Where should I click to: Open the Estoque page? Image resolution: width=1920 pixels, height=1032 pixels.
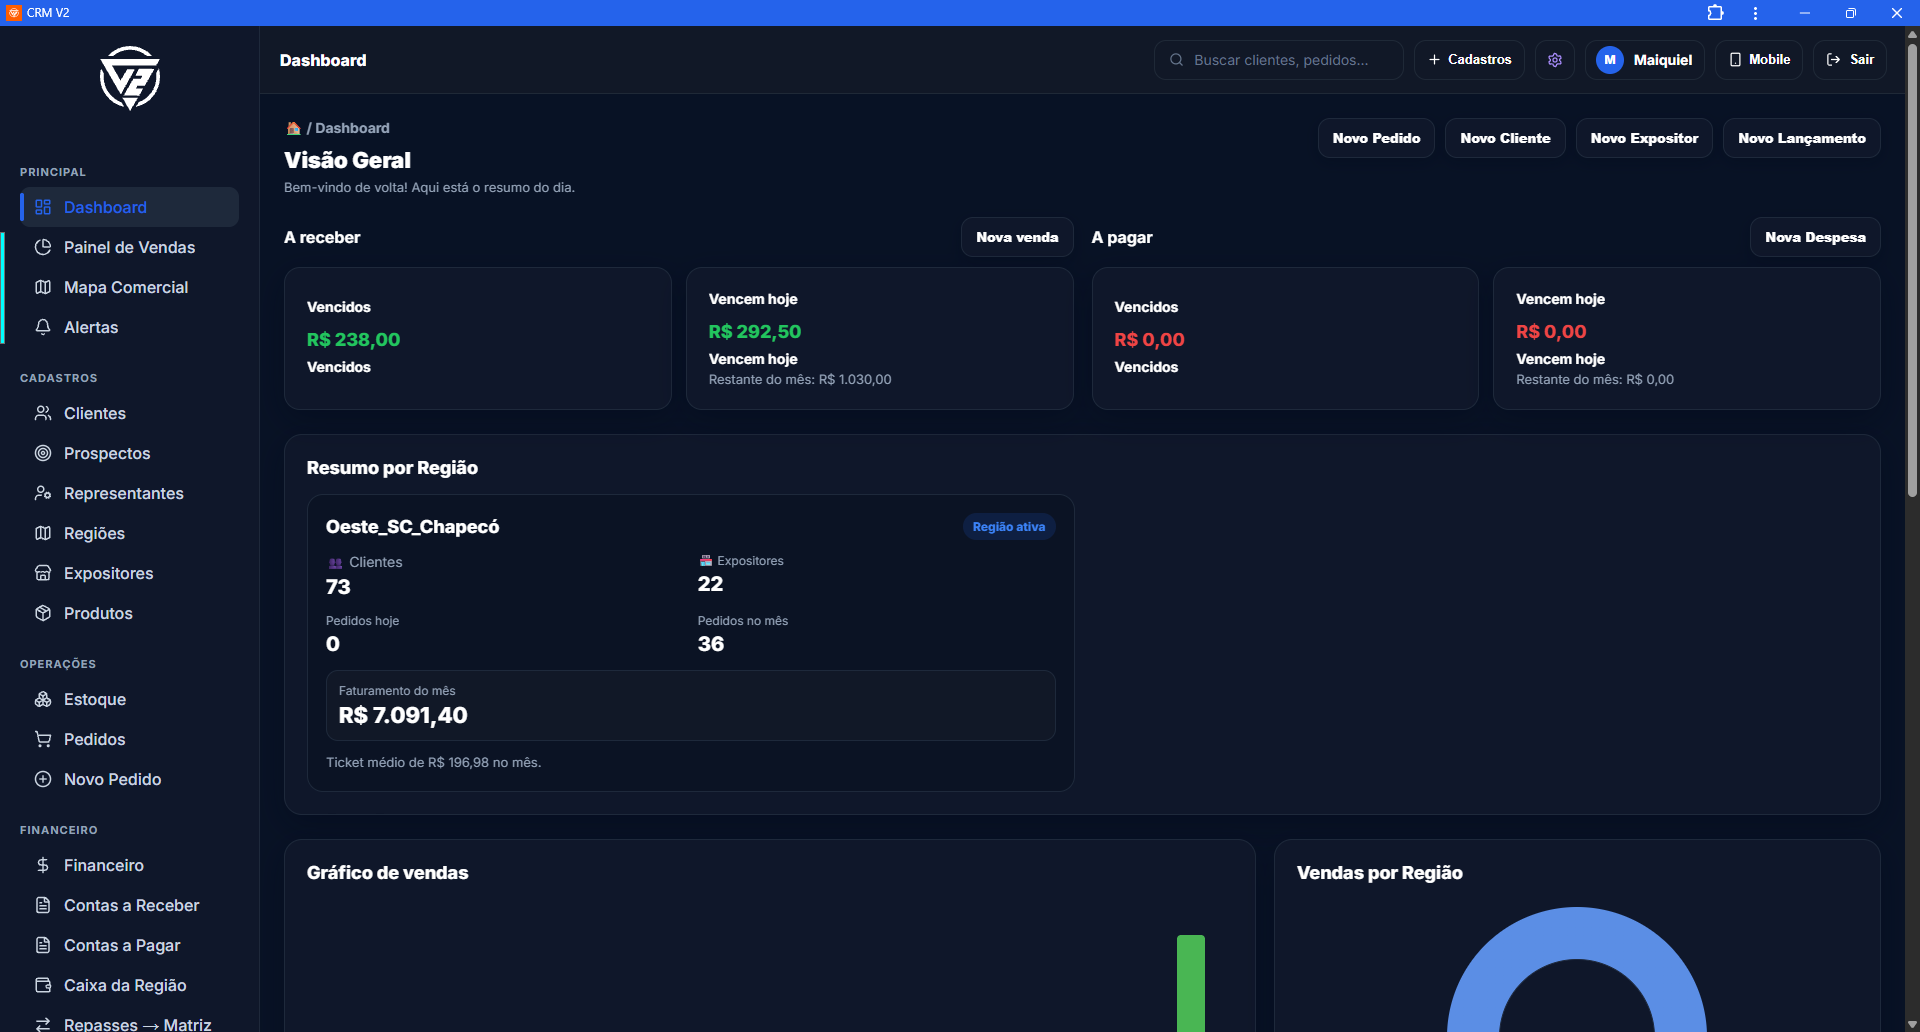coord(130,699)
